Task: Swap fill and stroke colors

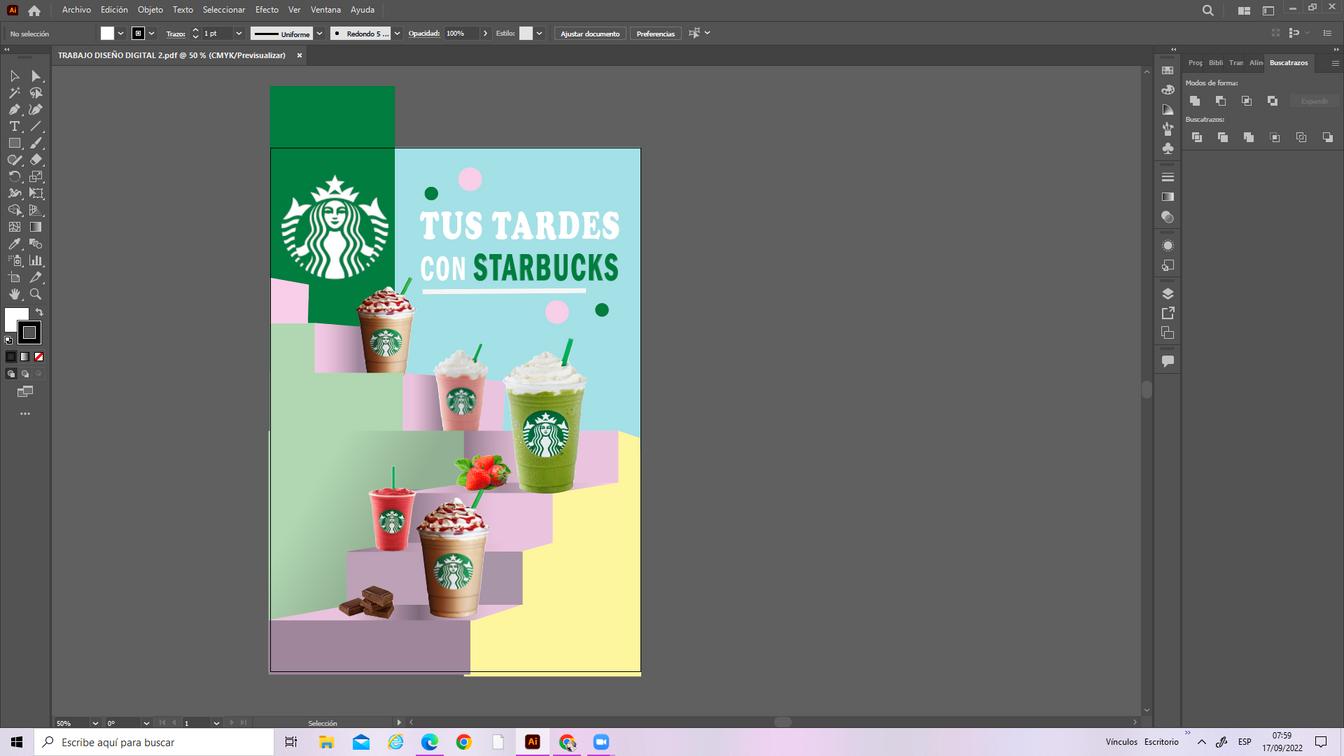Action: [39, 312]
